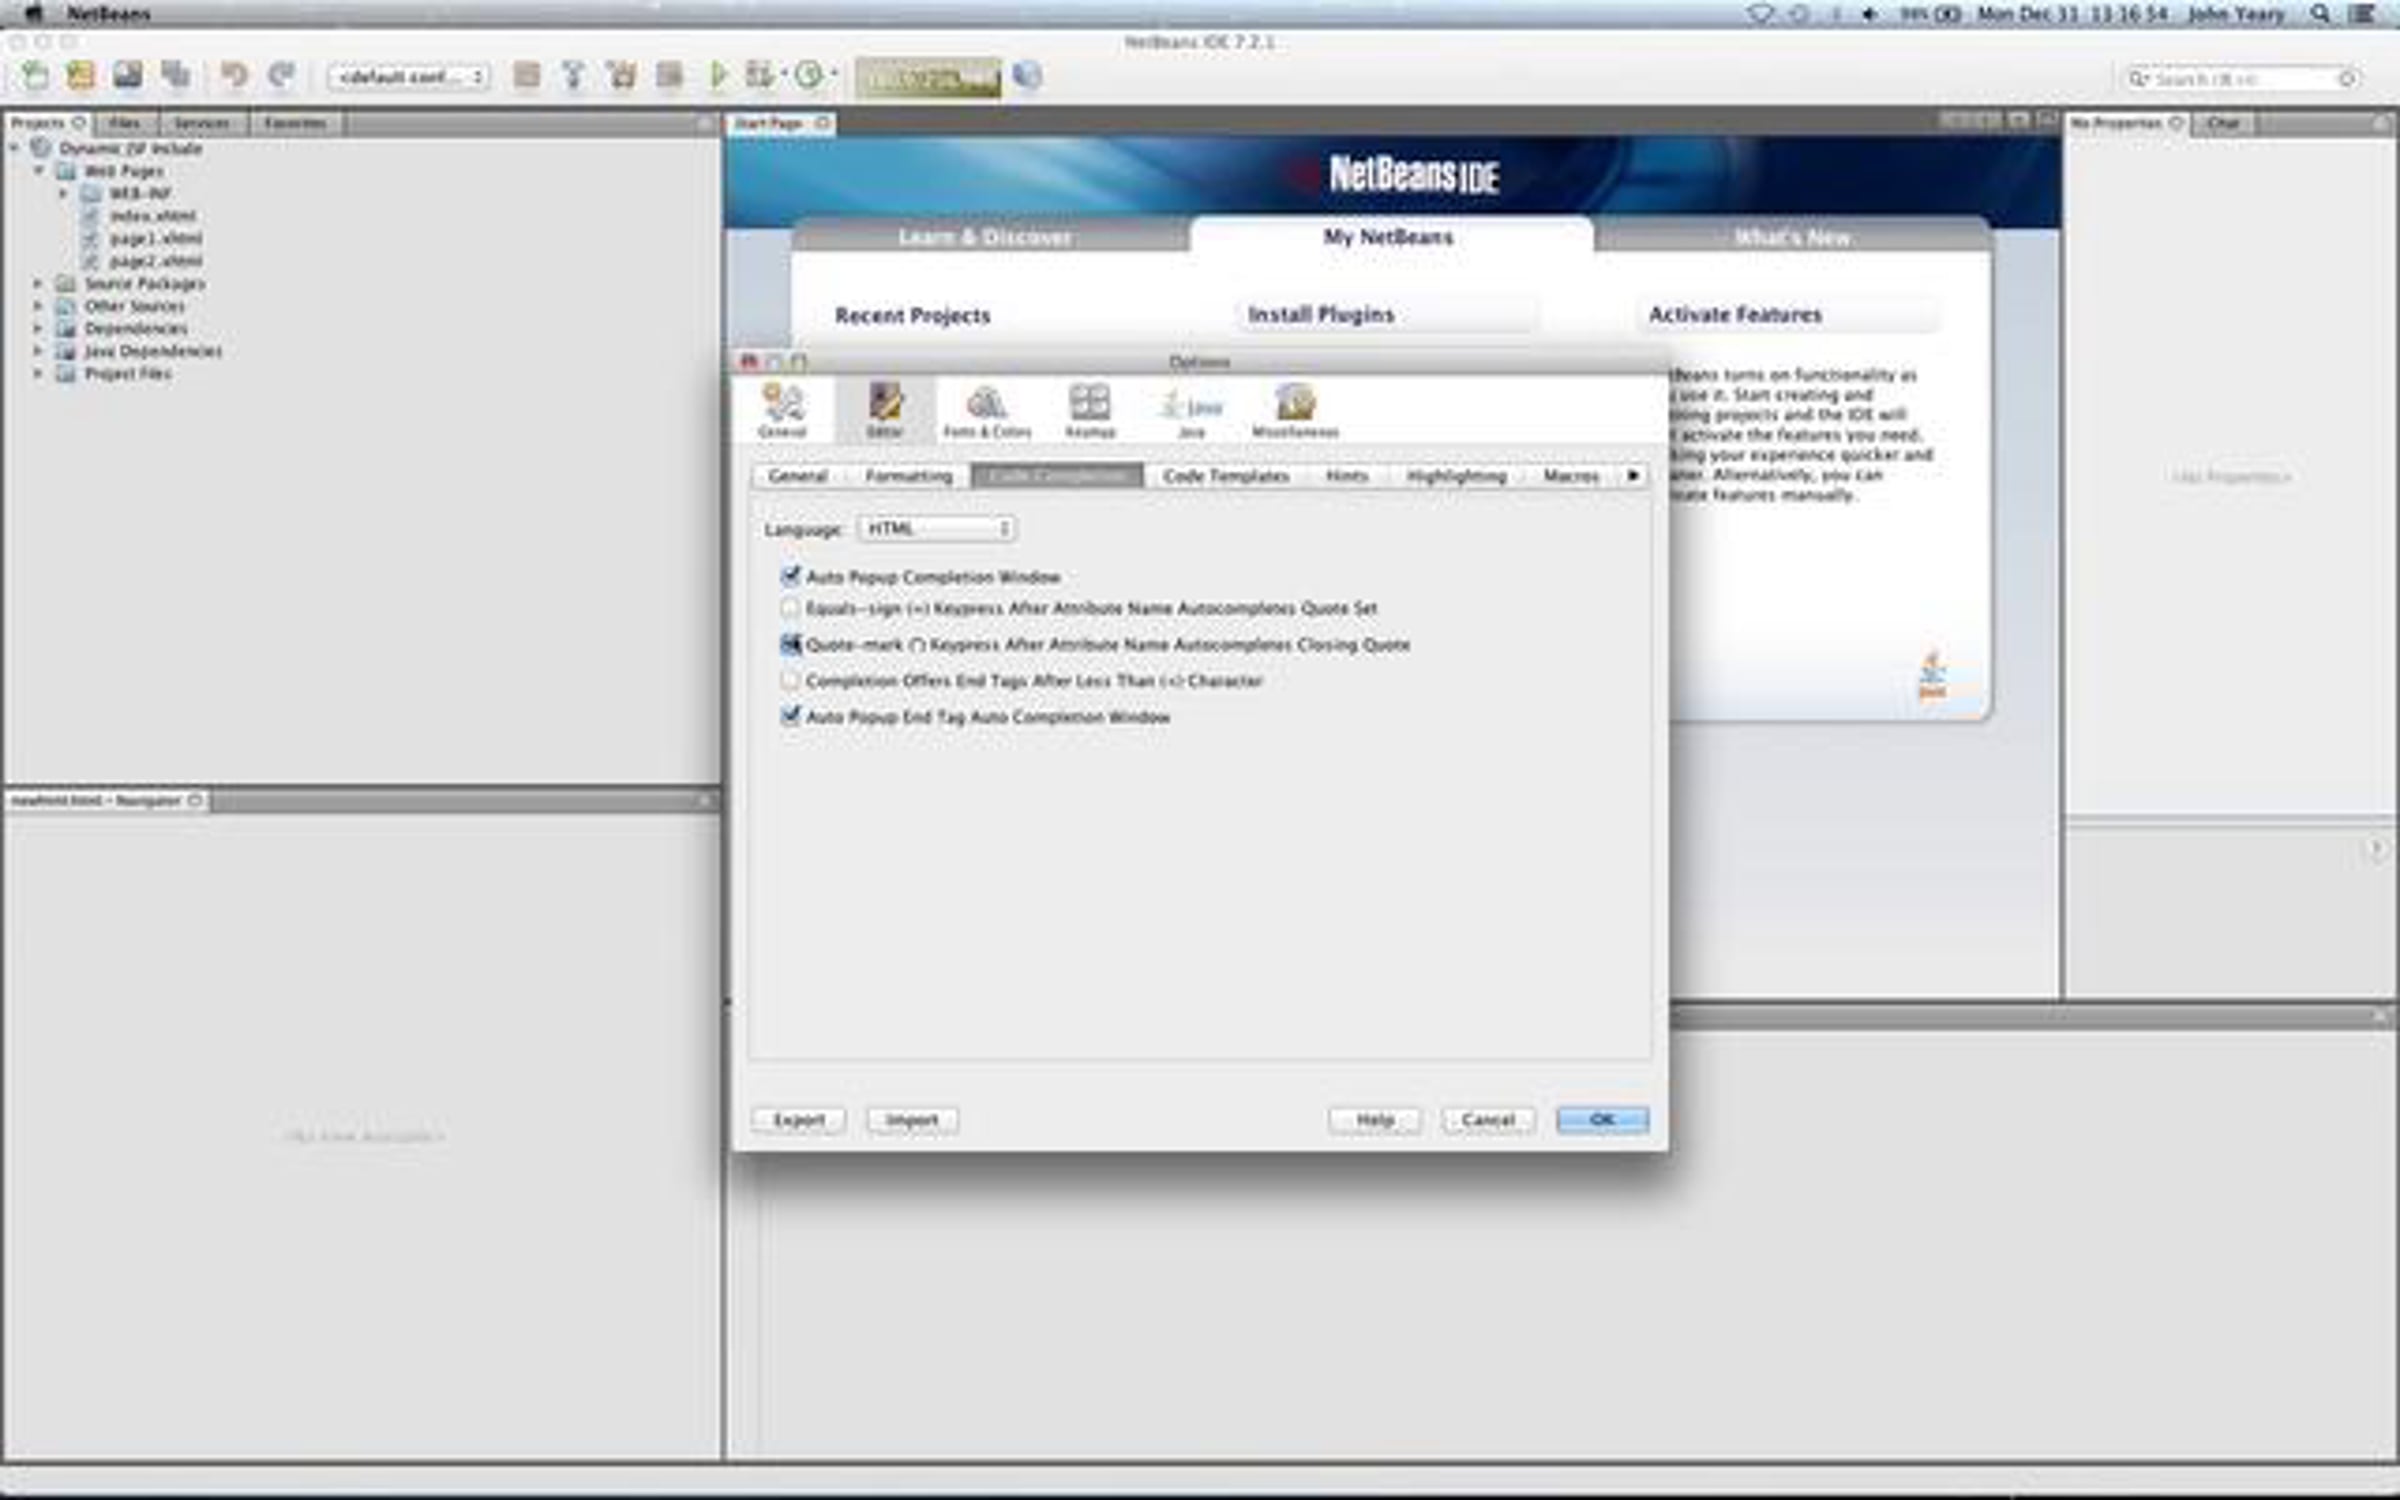Expand the WEB-INF folder
Screen dimensions: 2400x1500
pyautogui.click(x=63, y=193)
